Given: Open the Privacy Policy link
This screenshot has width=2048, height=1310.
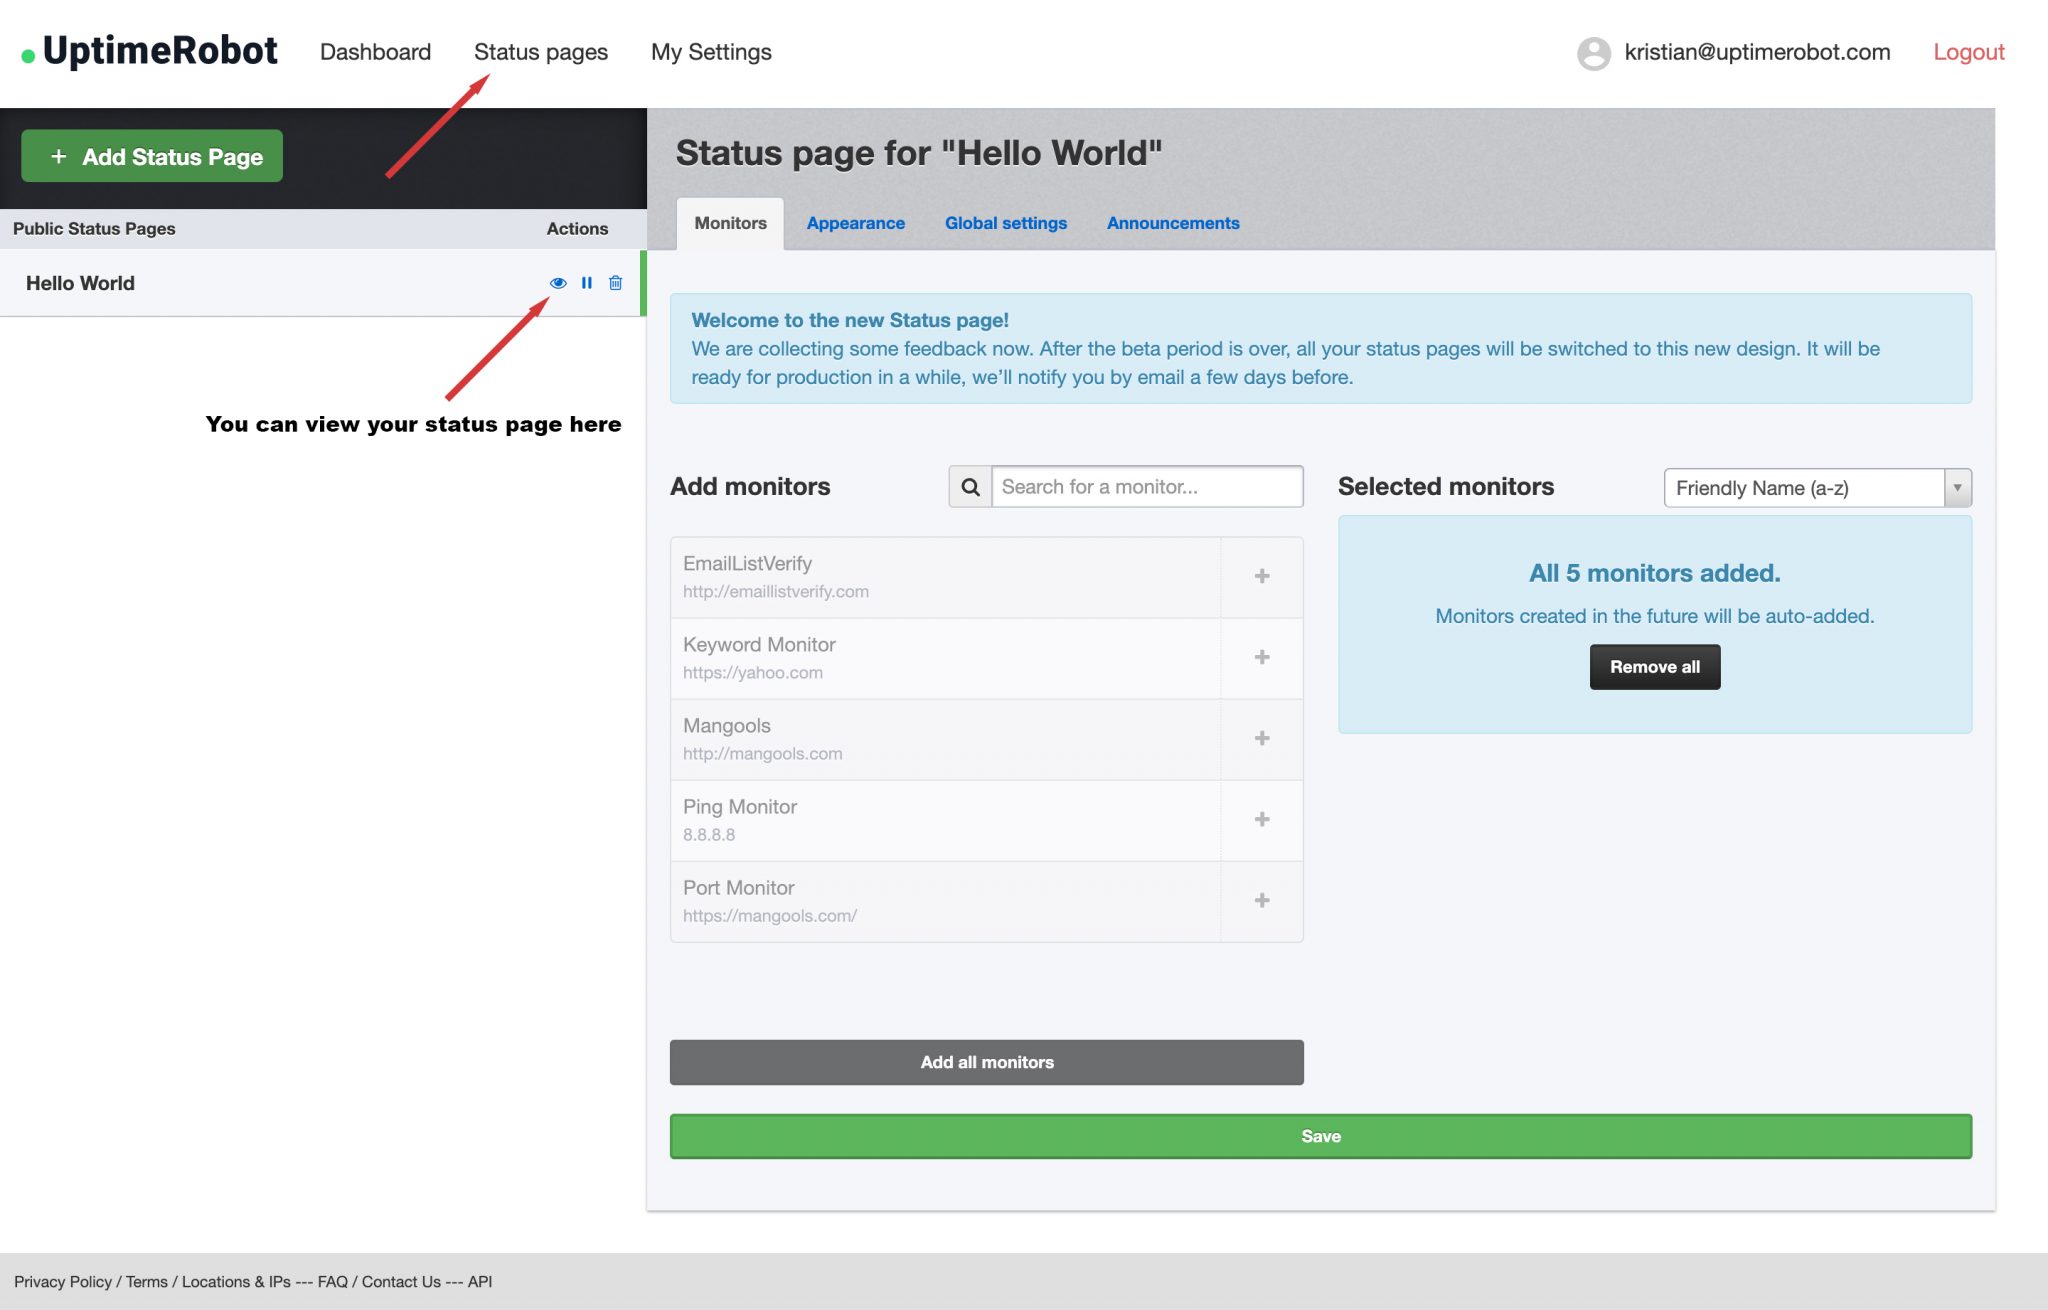Looking at the screenshot, I should (62, 1281).
